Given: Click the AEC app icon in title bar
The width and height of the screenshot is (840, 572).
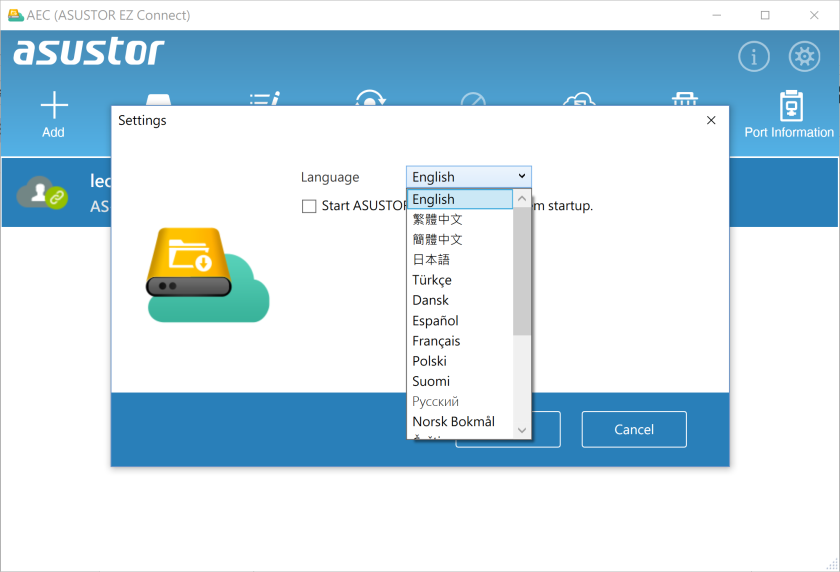Looking at the screenshot, I should click(x=16, y=15).
